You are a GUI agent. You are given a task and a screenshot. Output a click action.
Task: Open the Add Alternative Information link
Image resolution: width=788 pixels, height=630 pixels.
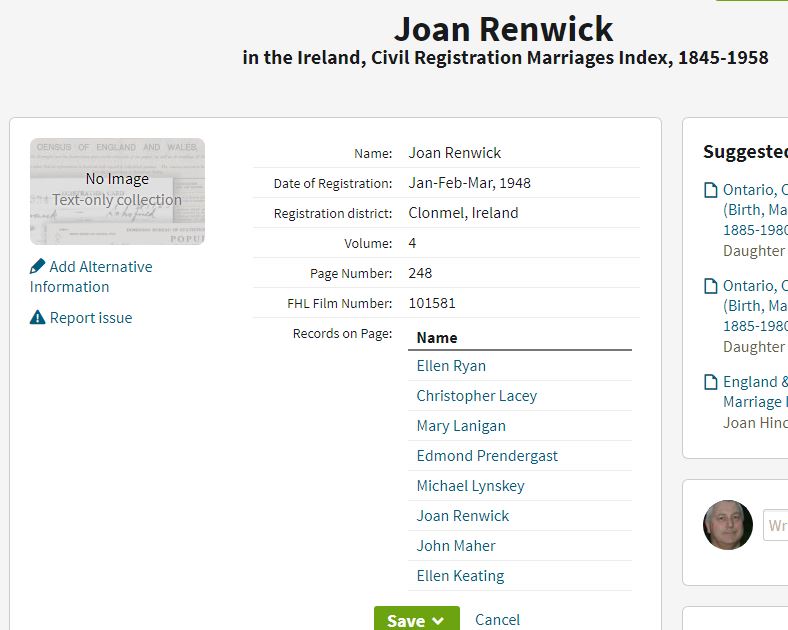91,276
